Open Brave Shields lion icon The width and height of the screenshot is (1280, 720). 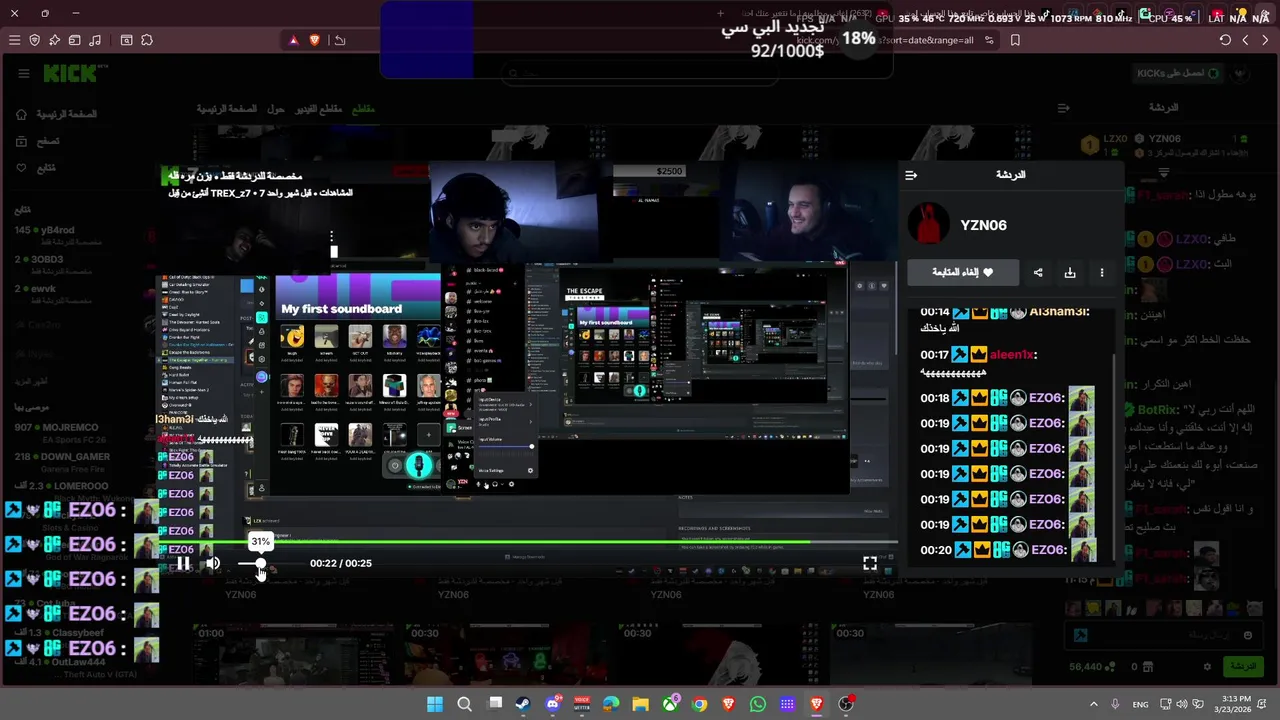315,40
